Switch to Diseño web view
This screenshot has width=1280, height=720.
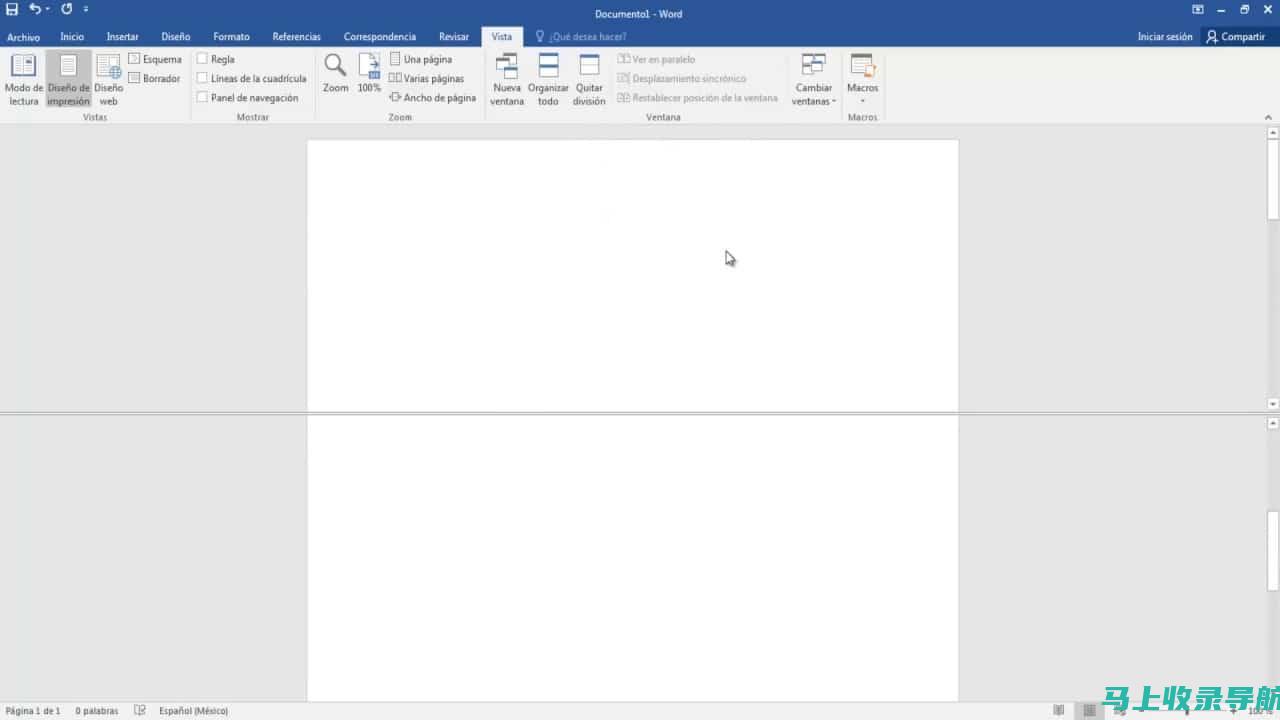[x=108, y=80]
